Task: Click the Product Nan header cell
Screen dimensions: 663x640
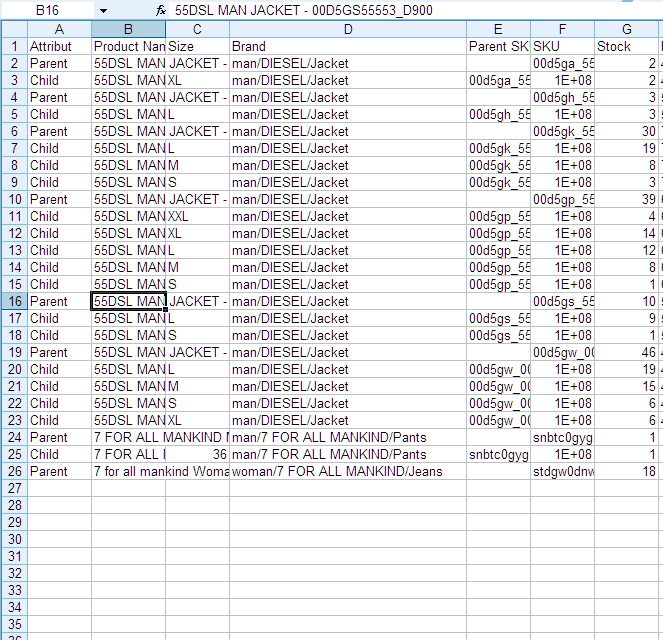Action: point(129,46)
